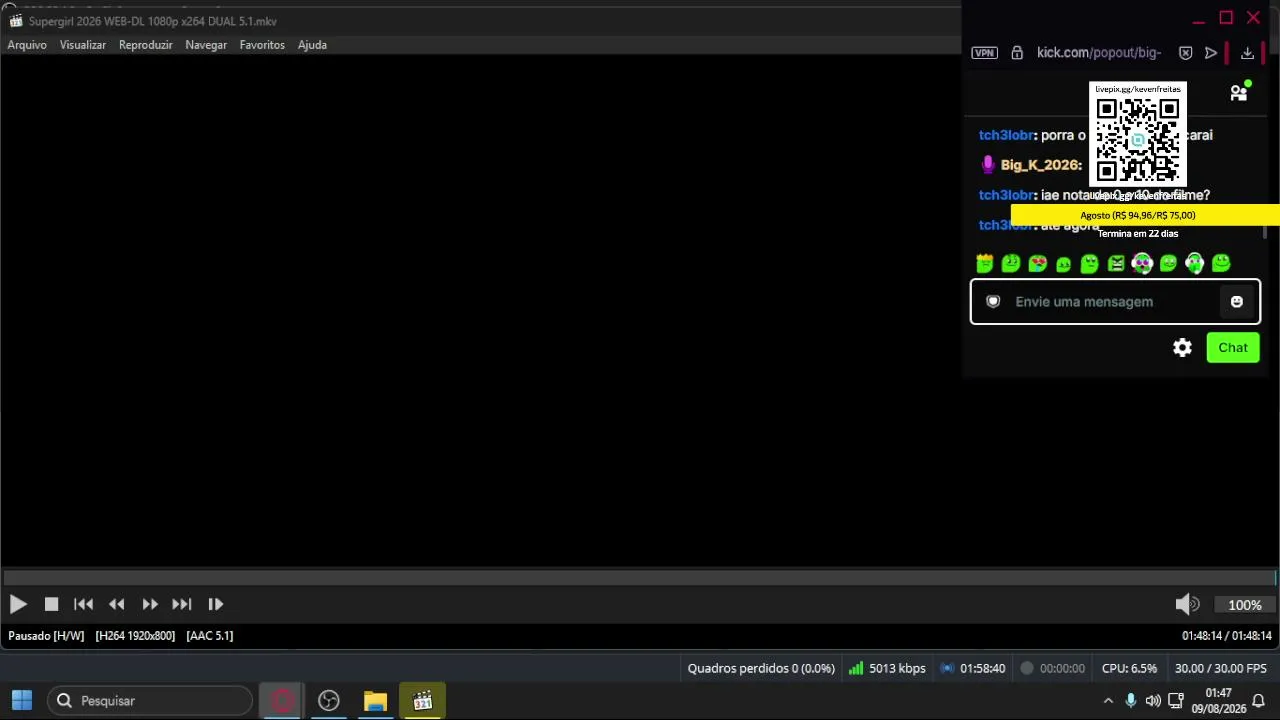Play the paused Supergirl video
This screenshot has width=1280, height=720.
(x=18, y=604)
